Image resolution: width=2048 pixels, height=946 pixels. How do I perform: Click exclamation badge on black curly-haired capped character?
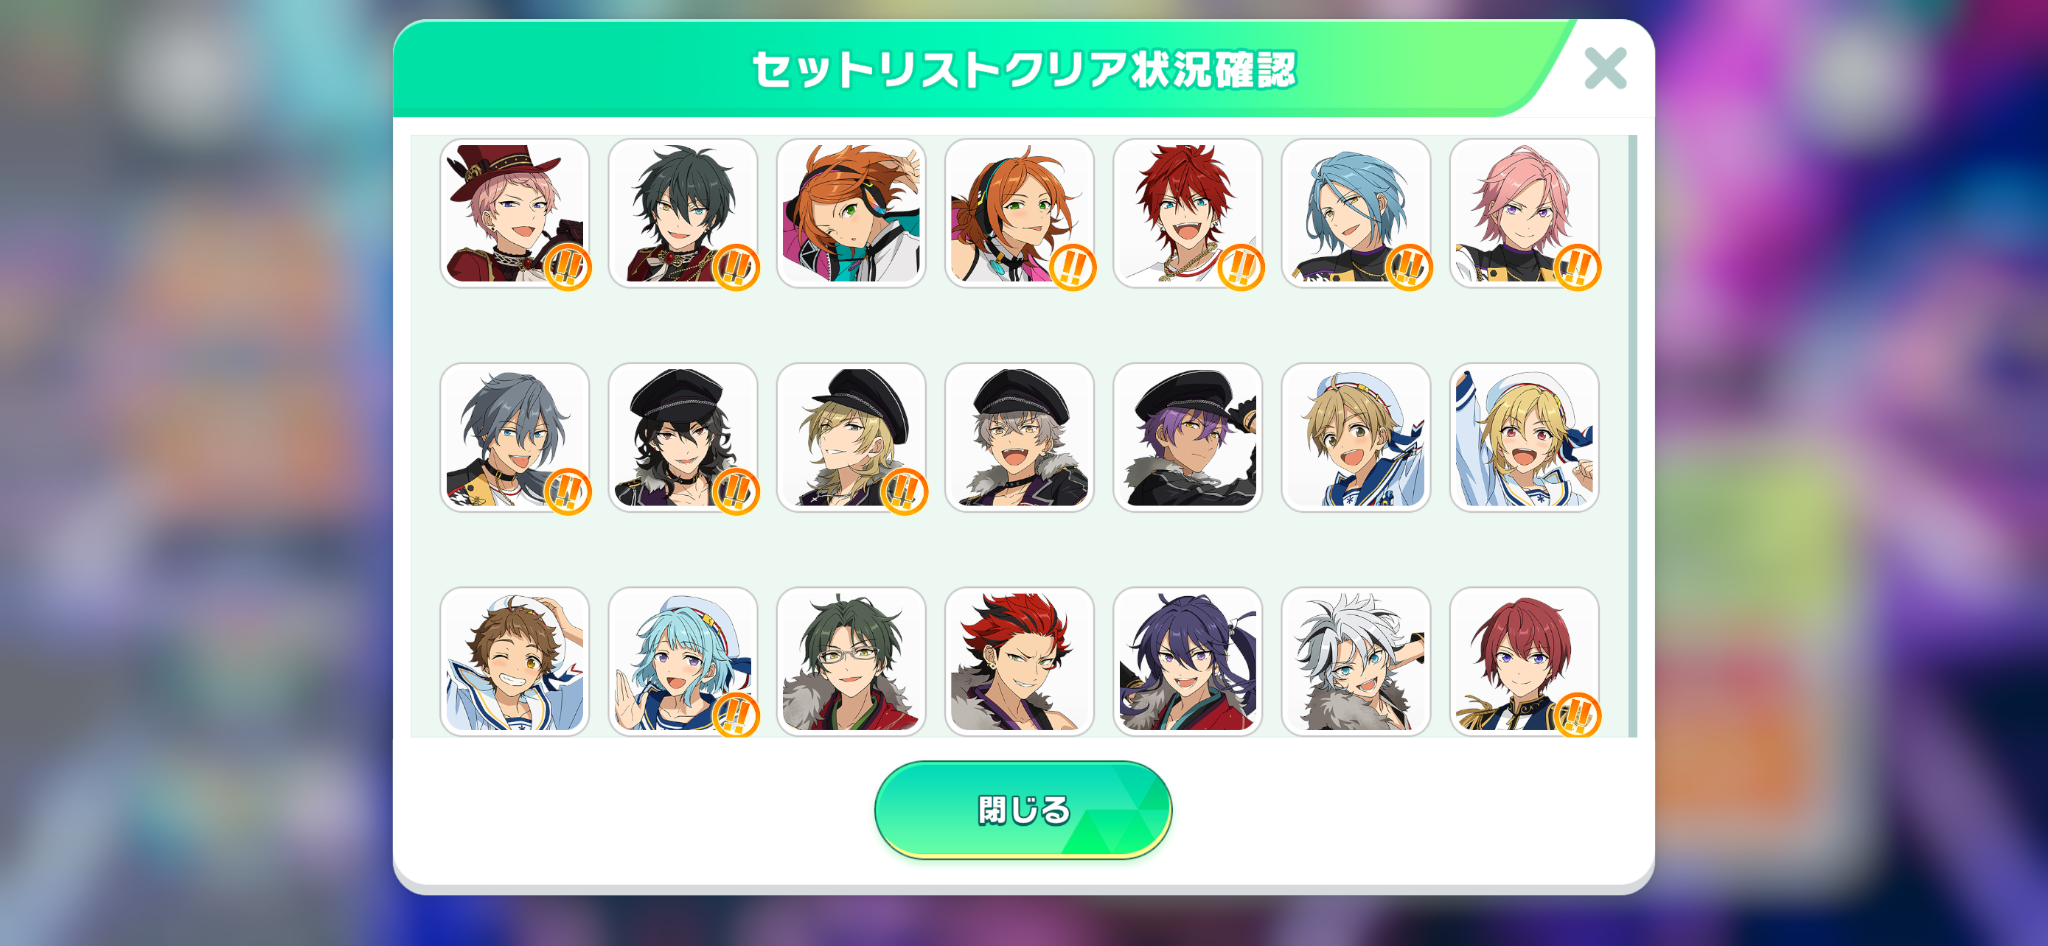[x=736, y=491]
